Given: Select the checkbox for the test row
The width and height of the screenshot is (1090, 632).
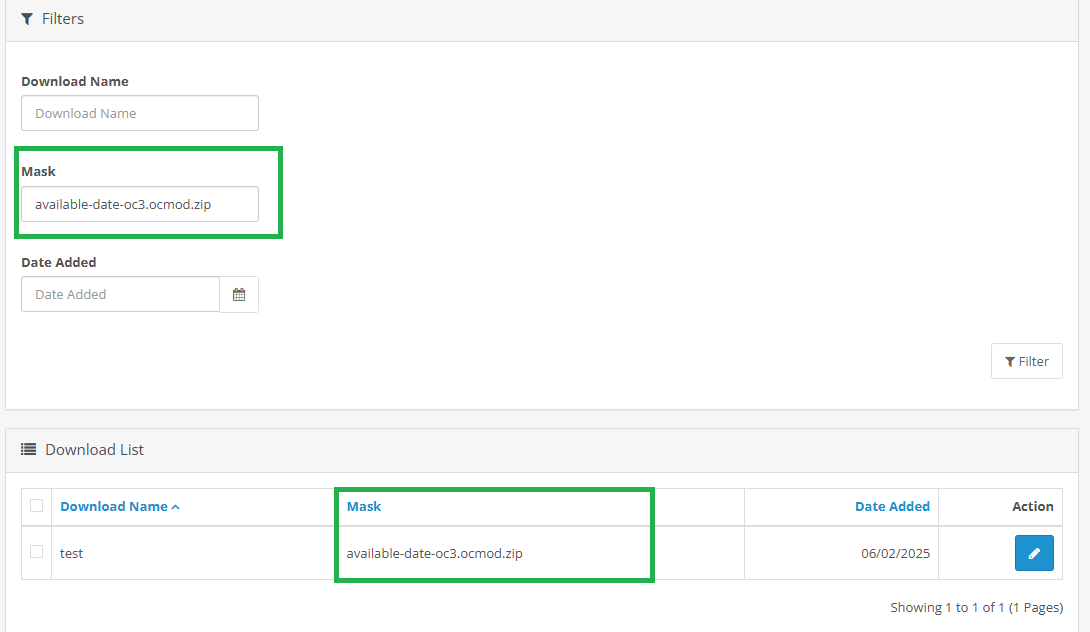Looking at the screenshot, I should point(37,552).
